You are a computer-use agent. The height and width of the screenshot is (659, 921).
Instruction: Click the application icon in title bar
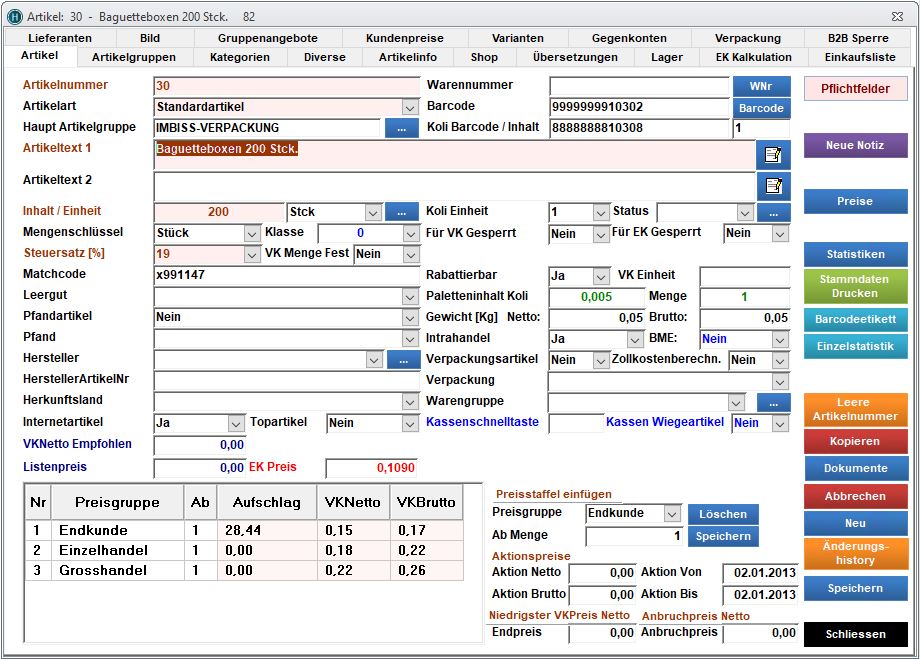click(14, 16)
